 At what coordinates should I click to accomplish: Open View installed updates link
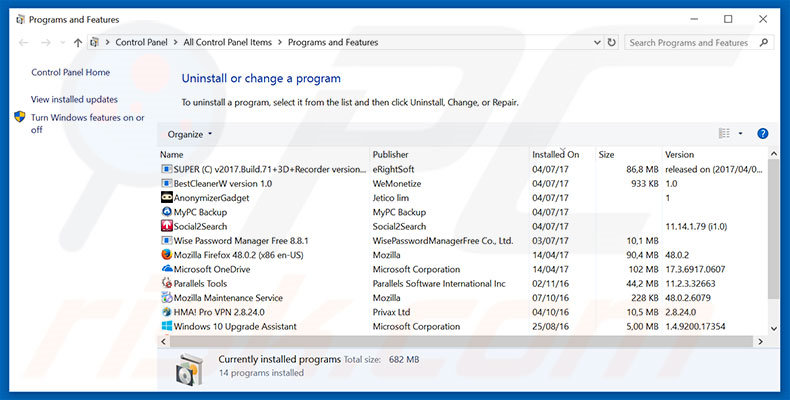pos(74,99)
